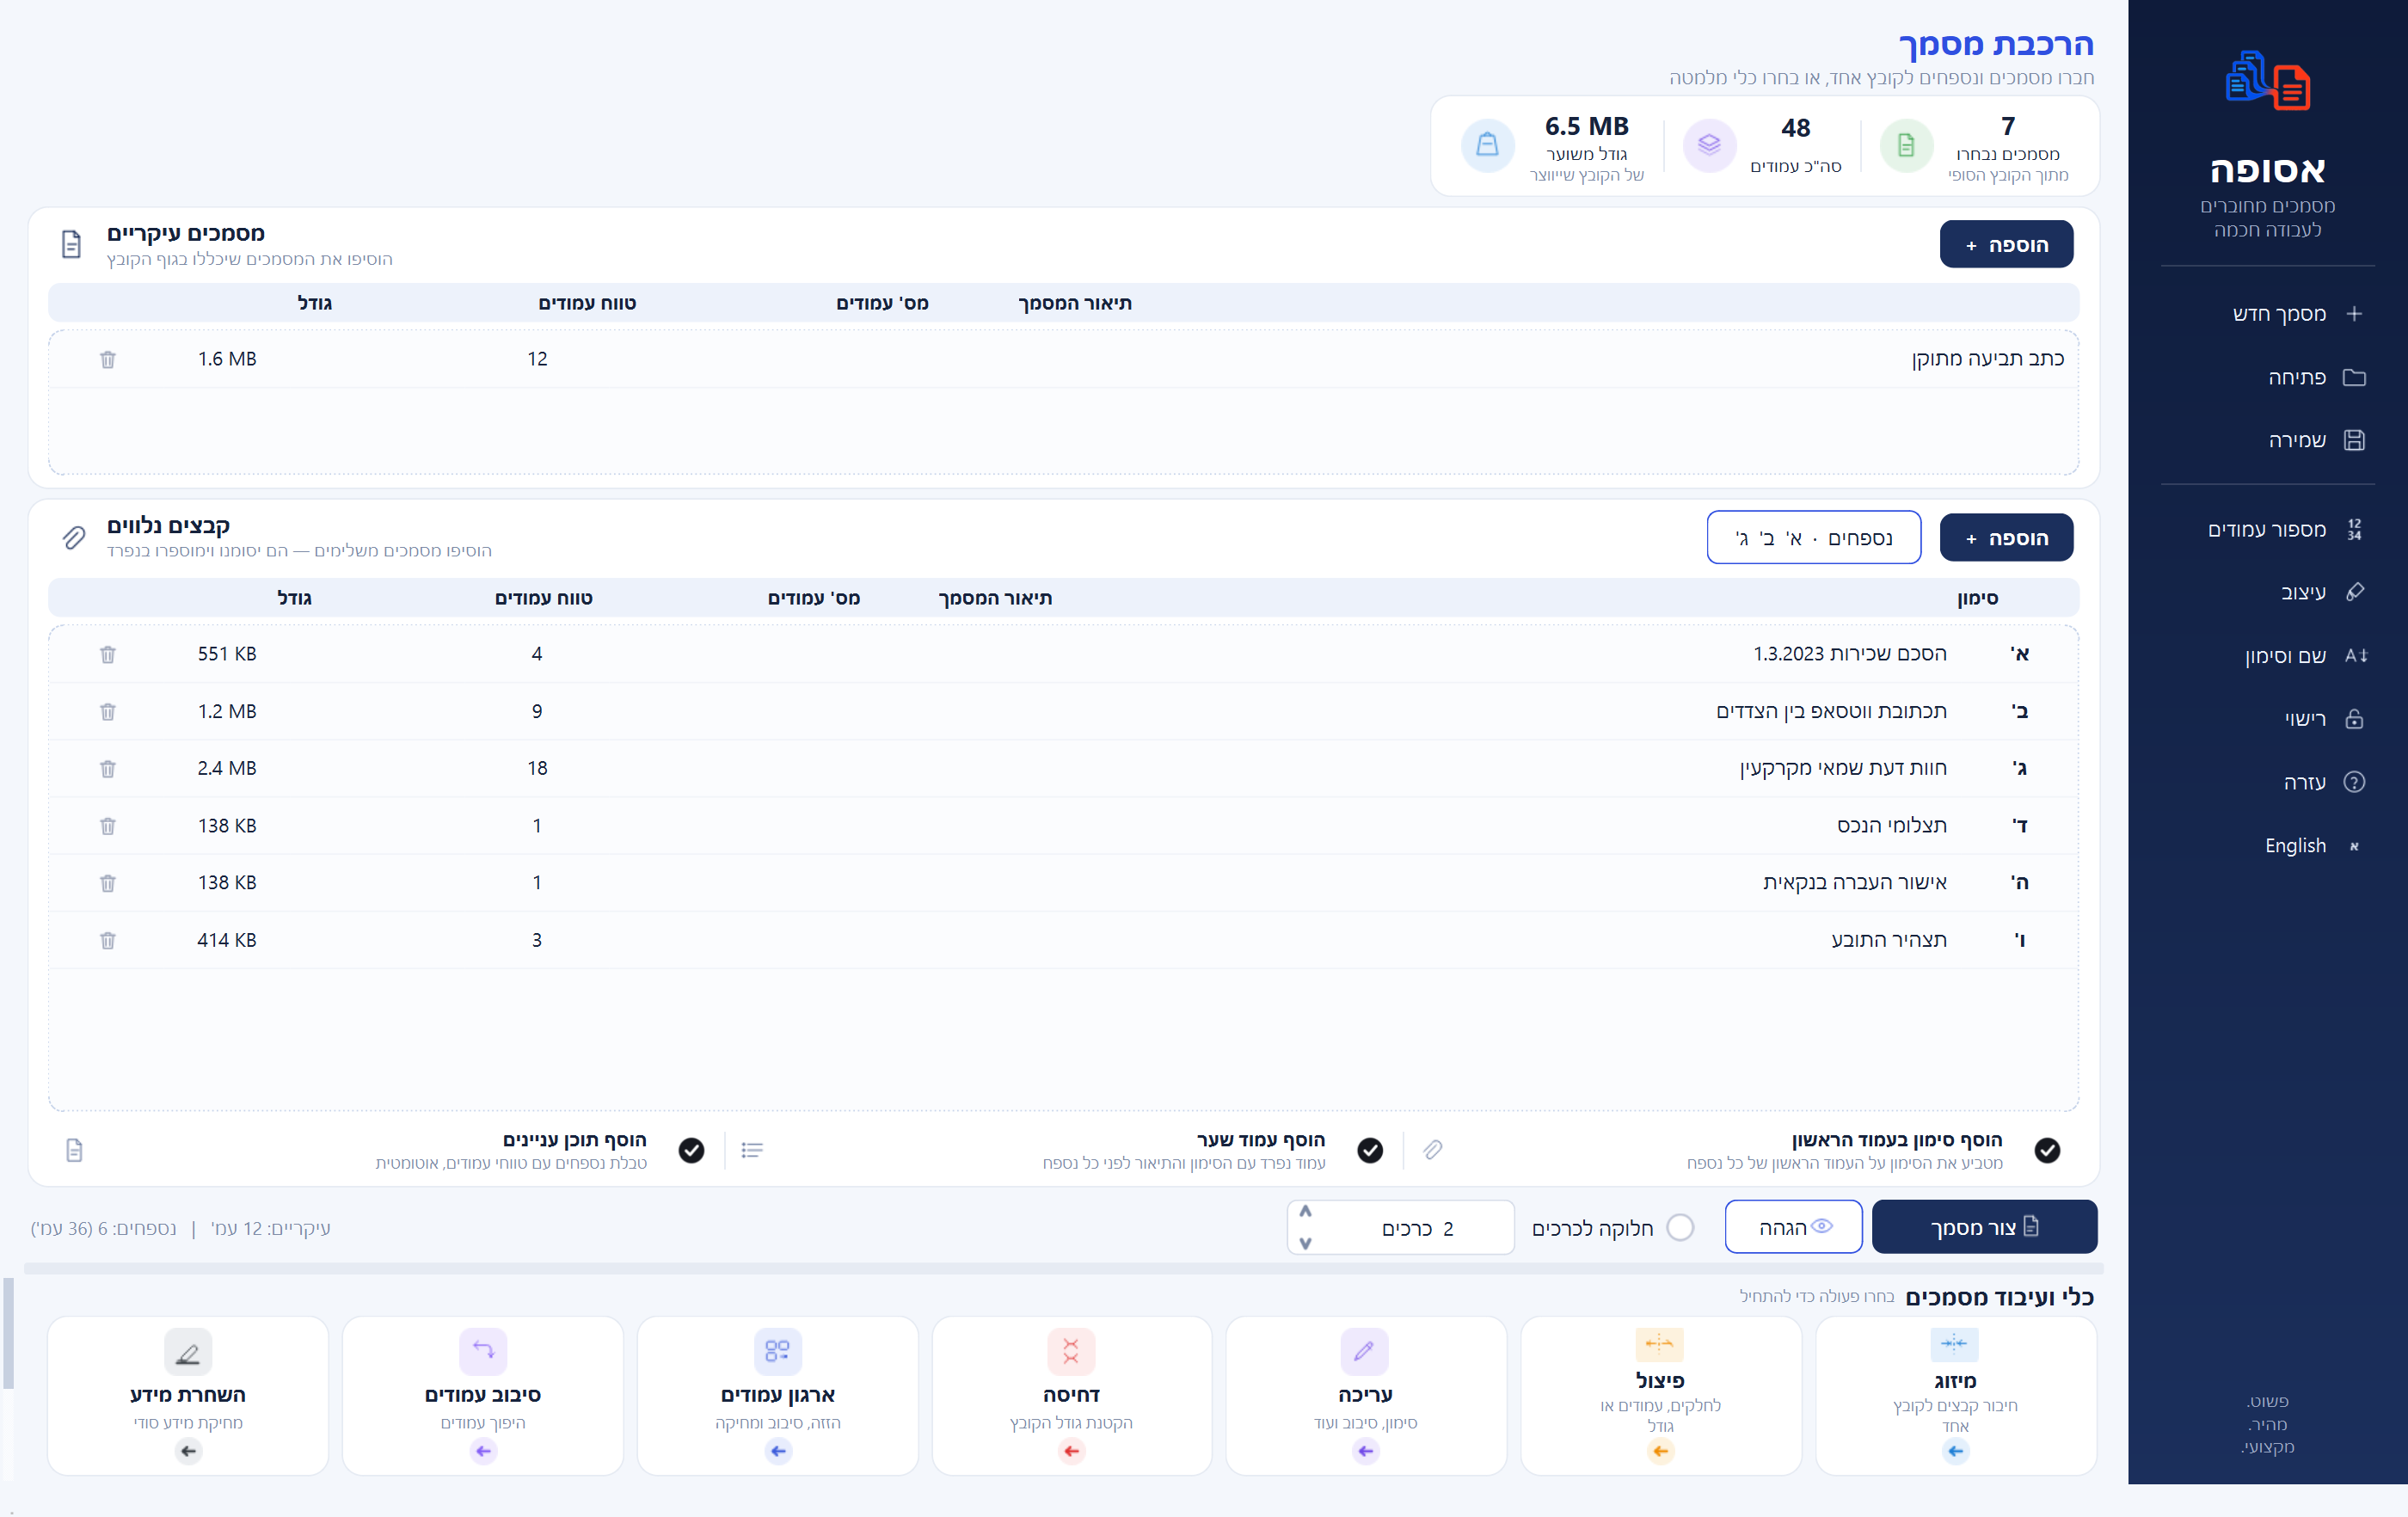Viewport: 2408px width, 1517px height.
Task: Delete the הסכם שכירות 1.3.2023 attachment
Action: click(108, 654)
